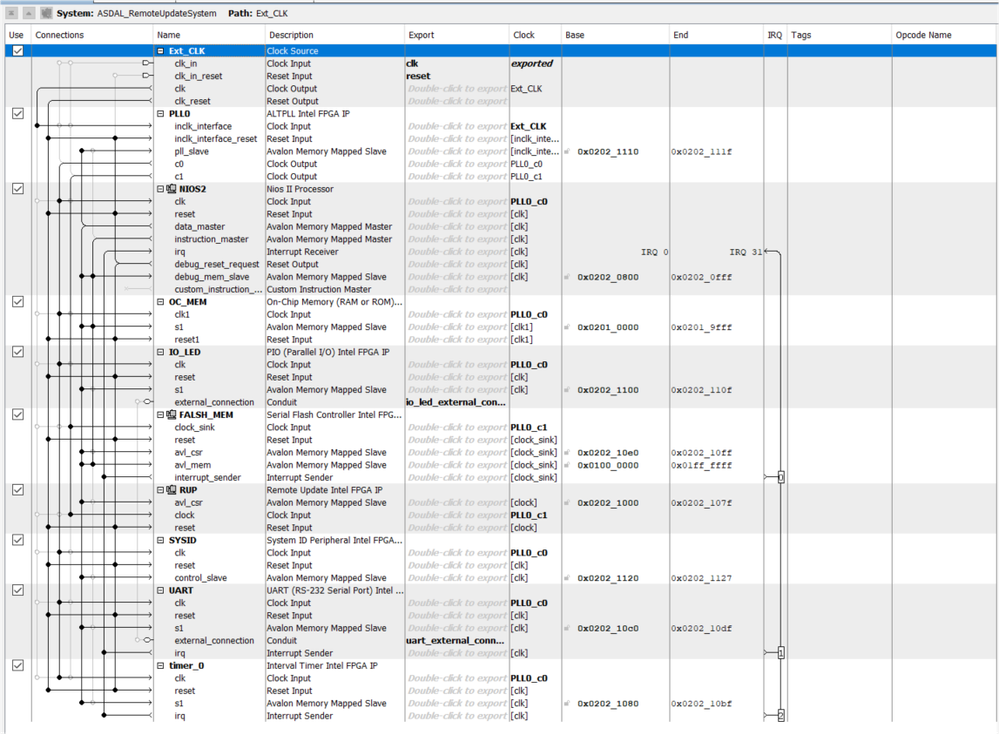
Task: Click the lock icon beside base 0x0202_0800
Action: point(566,277)
